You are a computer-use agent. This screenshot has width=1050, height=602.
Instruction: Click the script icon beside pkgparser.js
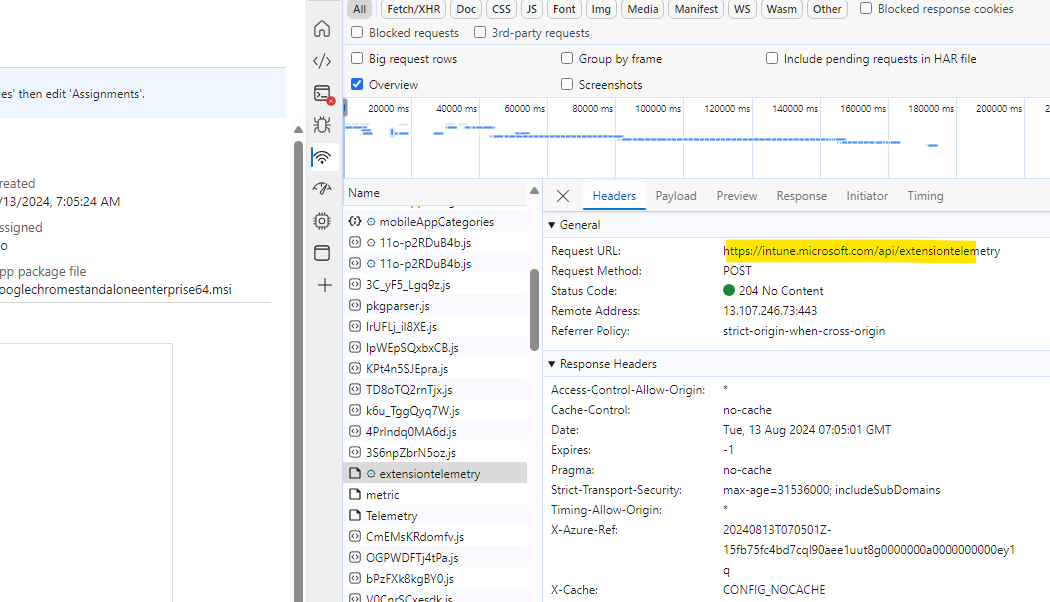click(355, 305)
